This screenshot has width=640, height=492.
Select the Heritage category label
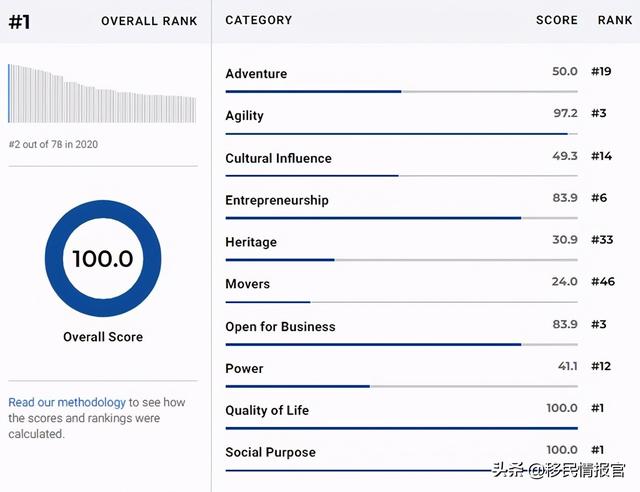[x=251, y=242]
